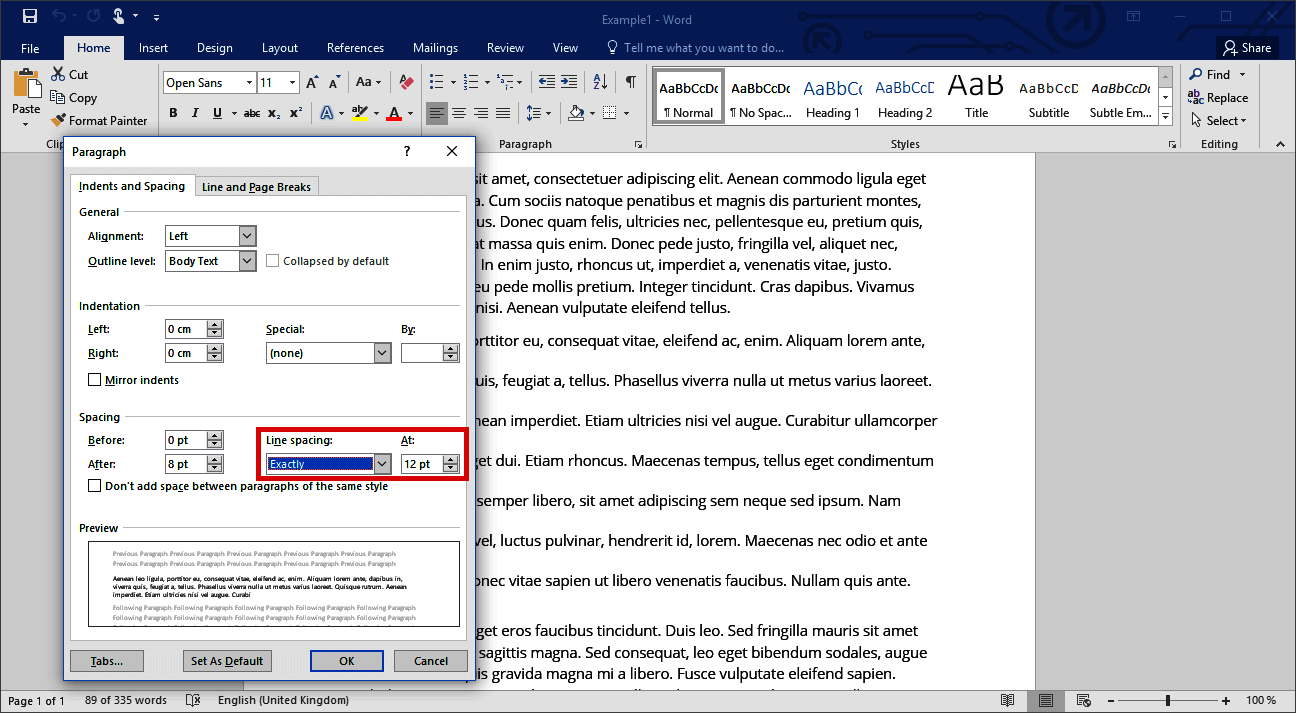The width and height of the screenshot is (1296, 713).
Task: Open the Line spacing dropdown showing Exactly
Action: (382, 463)
